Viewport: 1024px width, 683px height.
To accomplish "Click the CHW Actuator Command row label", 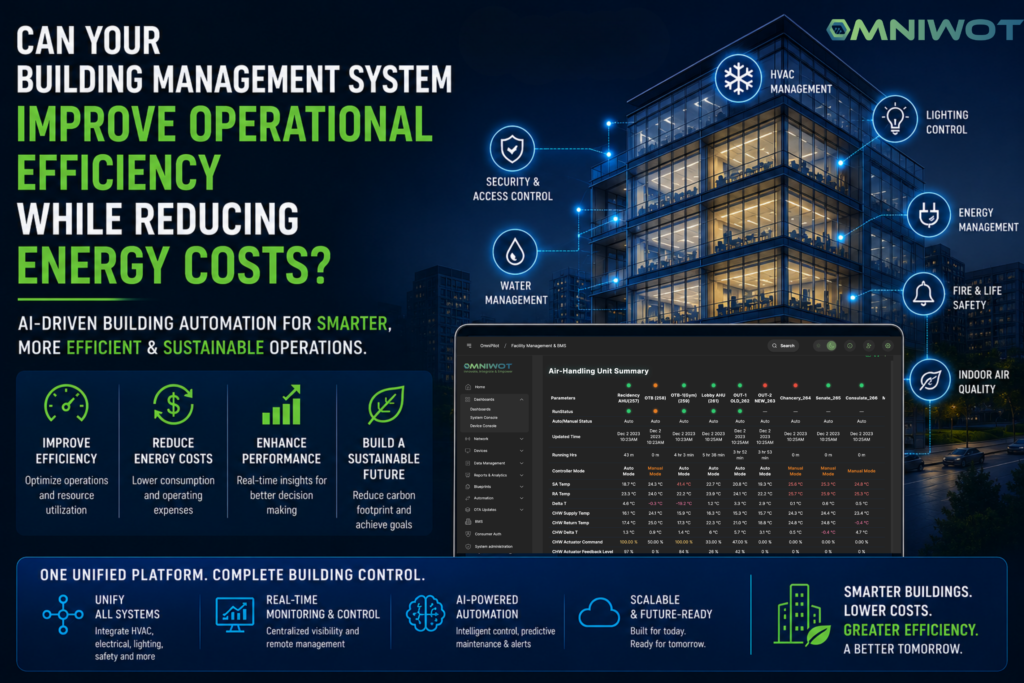I will coord(577,542).
